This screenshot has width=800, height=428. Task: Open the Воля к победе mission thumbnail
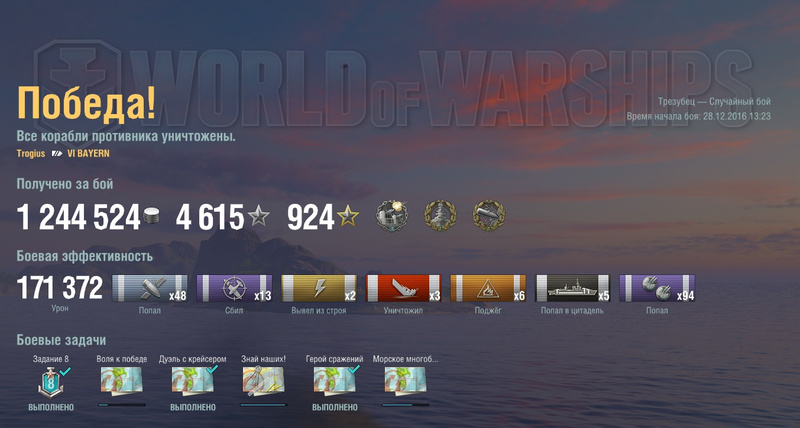121,381
